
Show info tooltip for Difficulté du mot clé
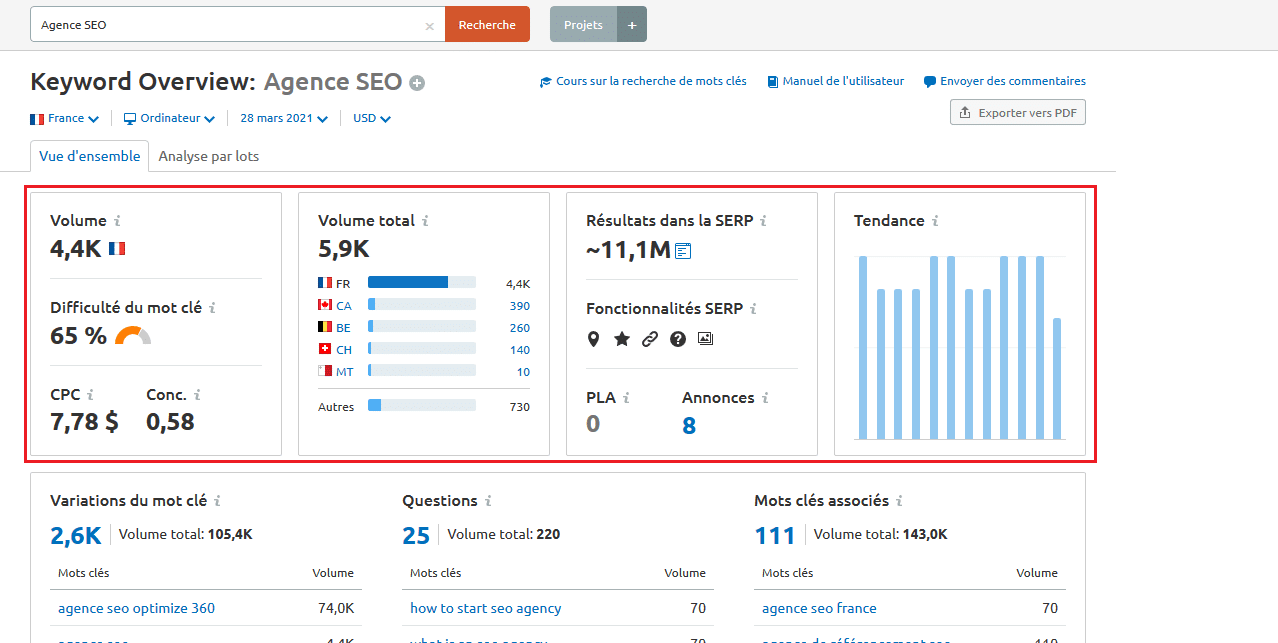[212, 308]
